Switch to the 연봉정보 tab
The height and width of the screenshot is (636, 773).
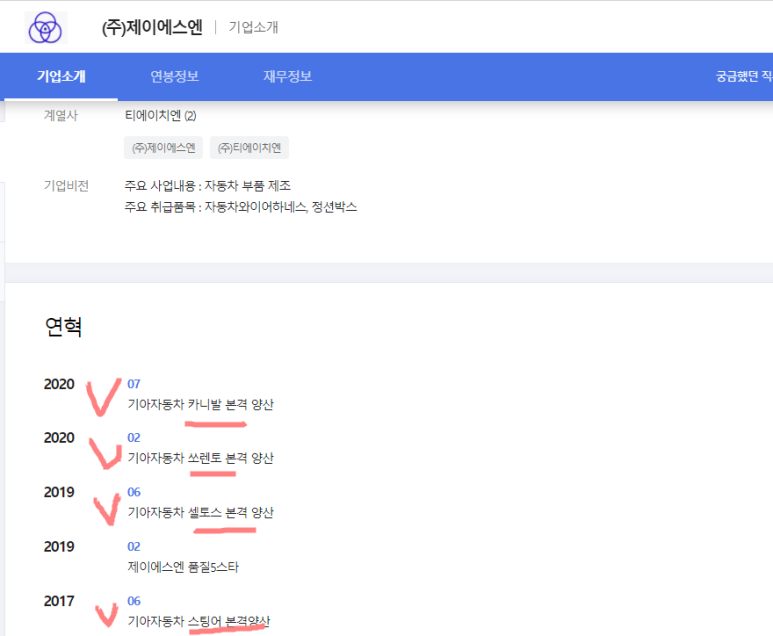click(175, 76)
